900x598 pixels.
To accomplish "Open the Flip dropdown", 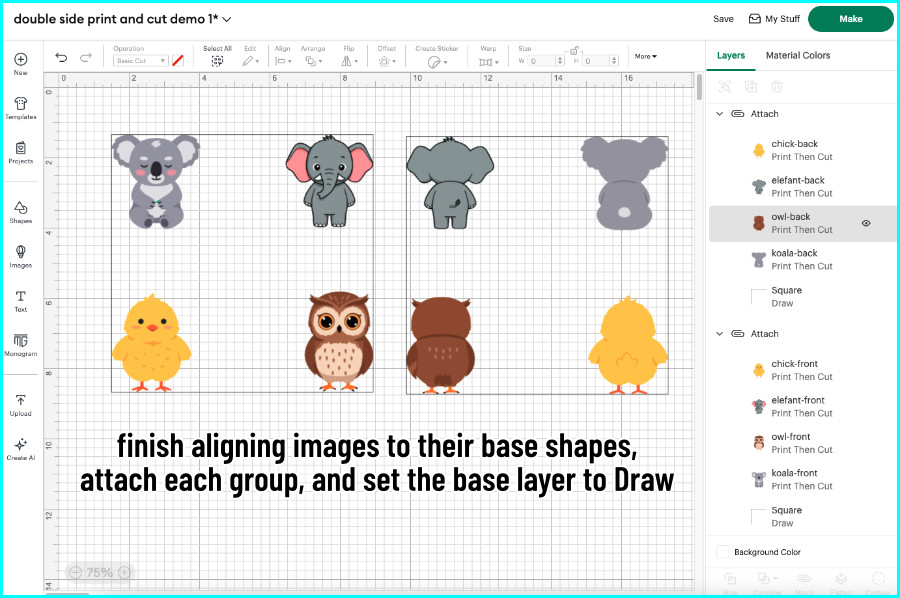I will (x=350, y=61).
